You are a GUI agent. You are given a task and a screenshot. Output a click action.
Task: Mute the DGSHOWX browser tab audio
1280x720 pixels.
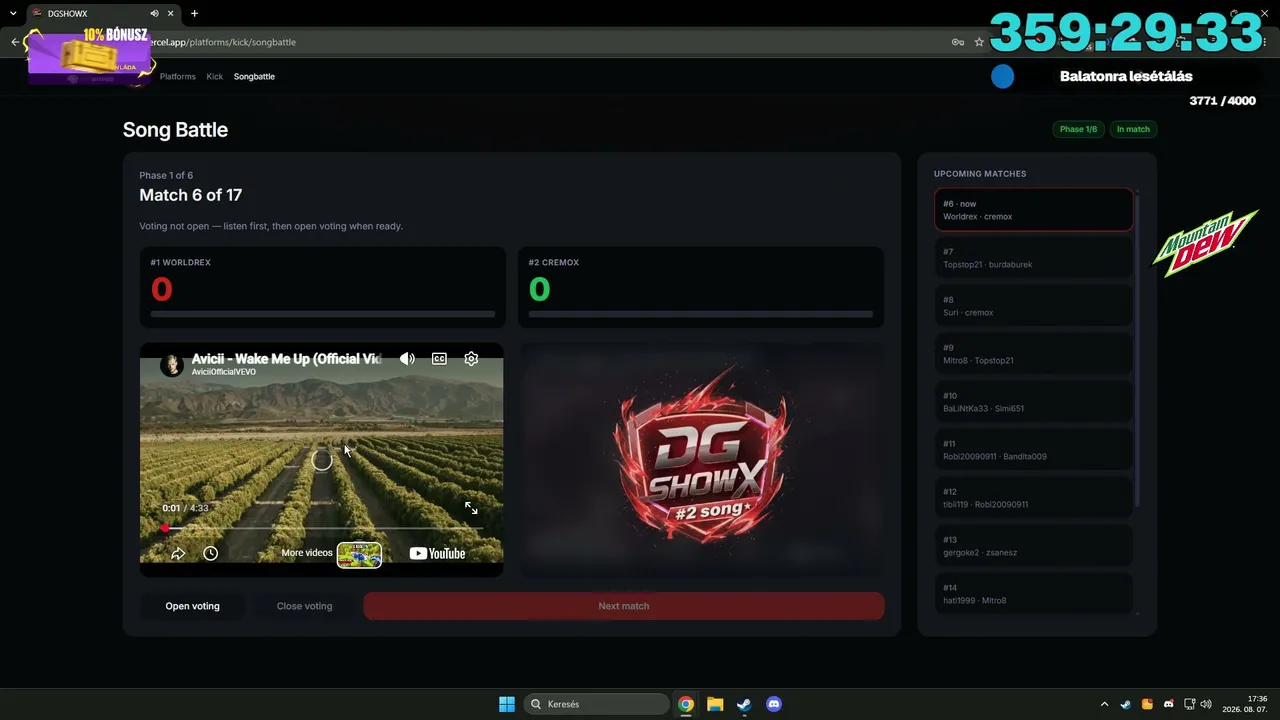click(154, 13)
